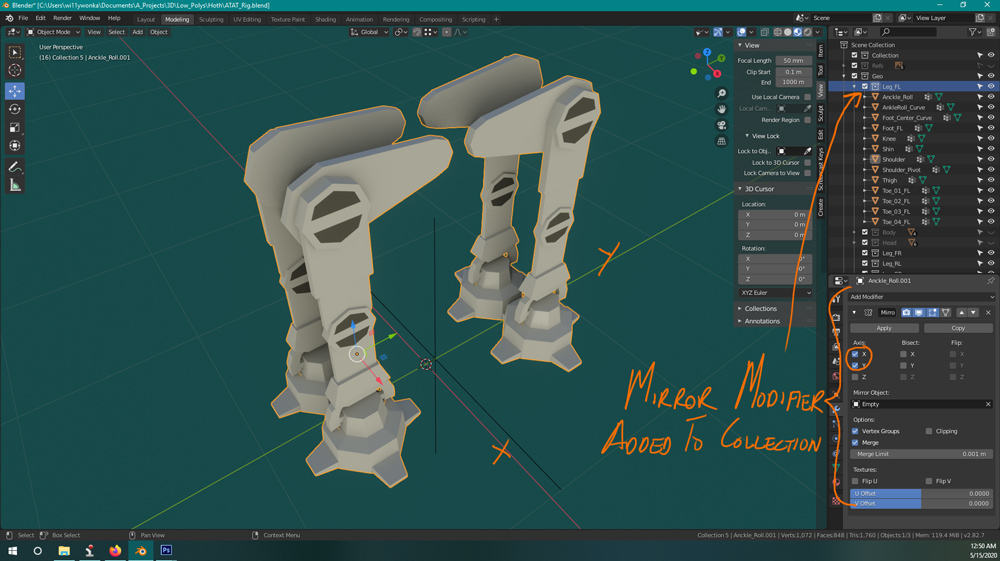Enable Lock to 3D Cursor checkbox
The height and width of the screenshot is (561, 1000).
807,163
